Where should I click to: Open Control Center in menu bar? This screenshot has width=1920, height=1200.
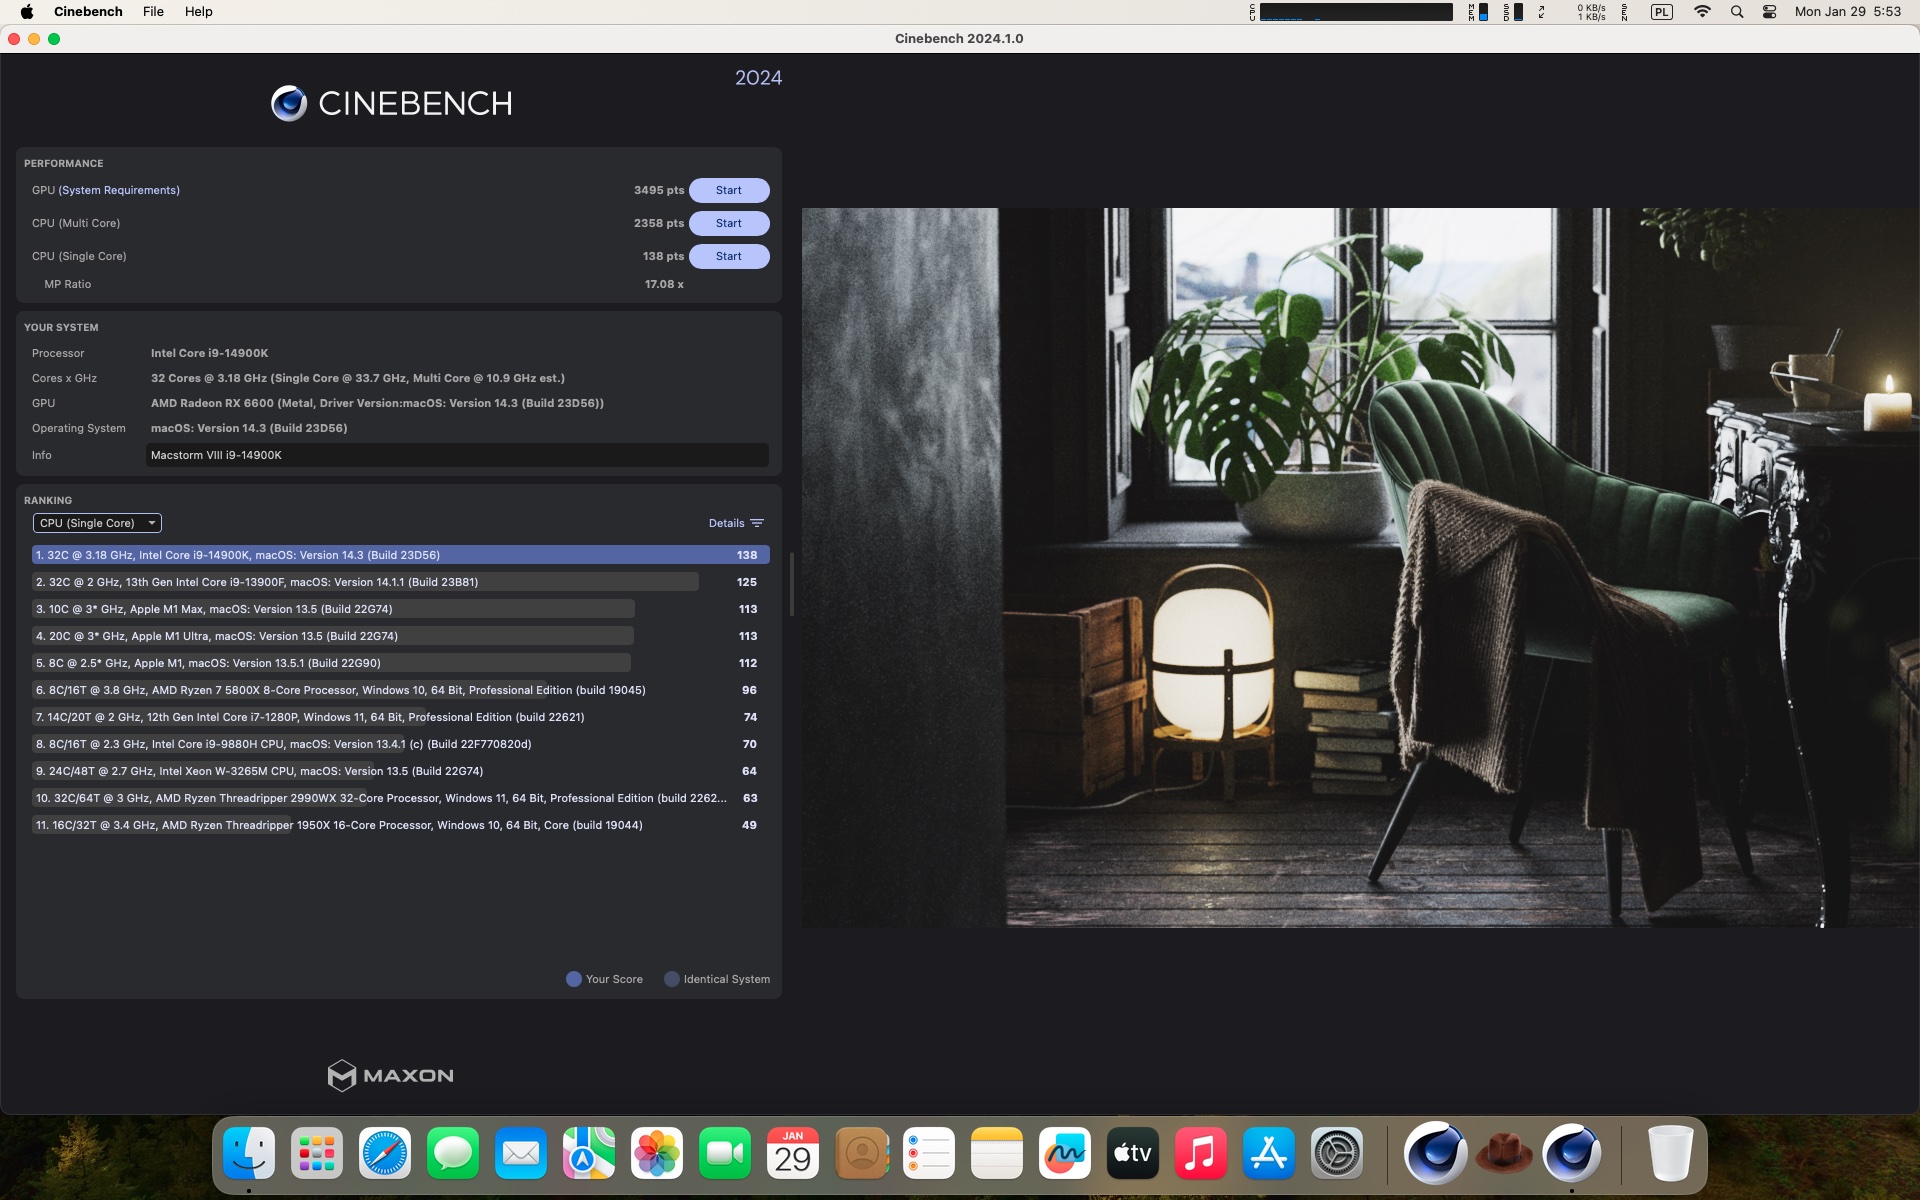(1769, 12)
